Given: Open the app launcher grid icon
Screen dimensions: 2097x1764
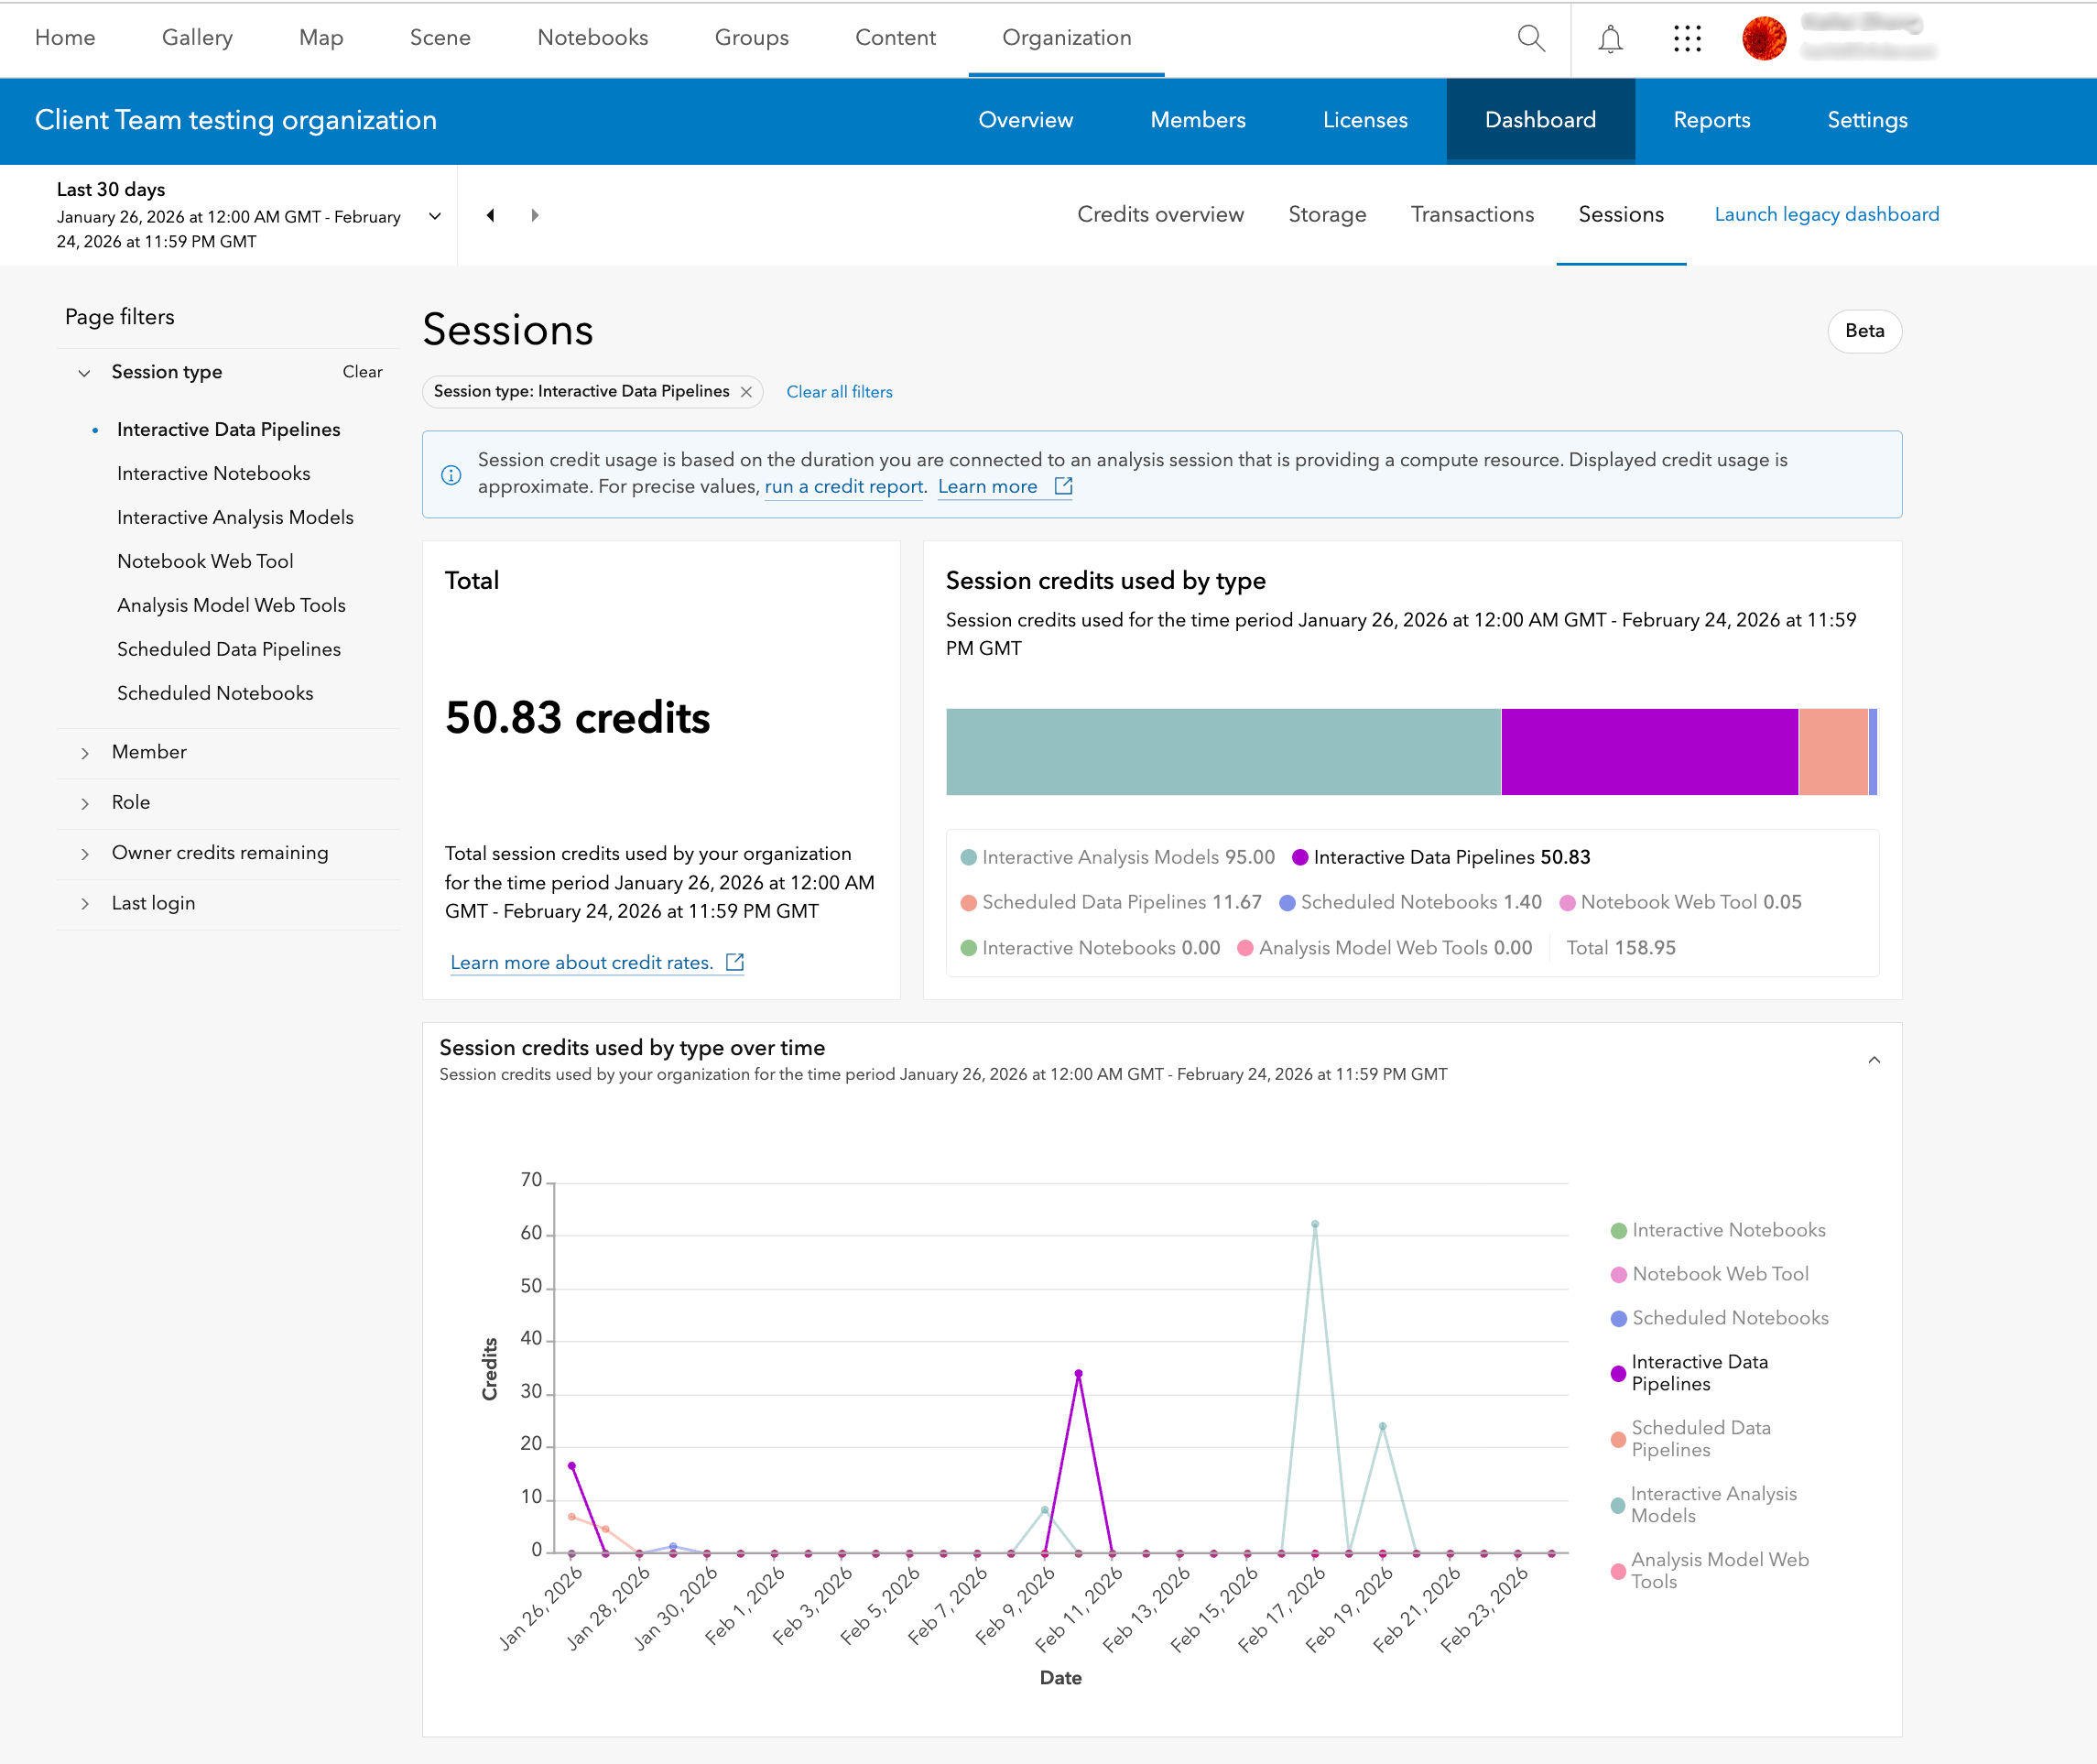Looking at the screenshot, I should 1687,39.
